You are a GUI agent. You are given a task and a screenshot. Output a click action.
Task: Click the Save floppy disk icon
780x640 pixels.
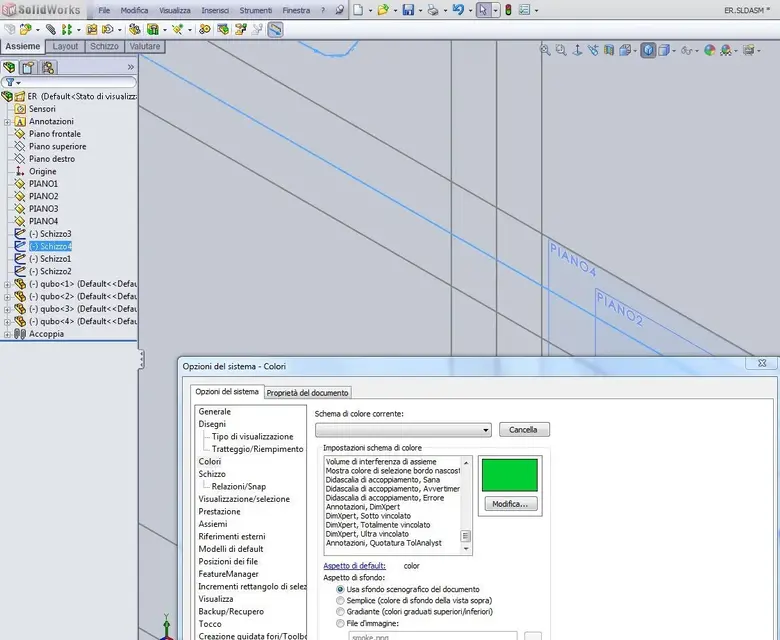408,10
